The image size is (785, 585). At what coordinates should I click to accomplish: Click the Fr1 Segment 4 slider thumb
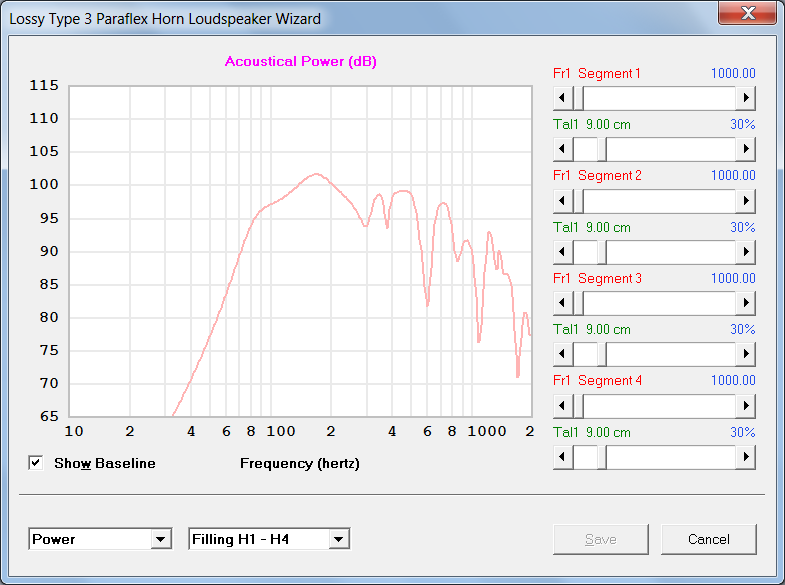tap(578, 406)
